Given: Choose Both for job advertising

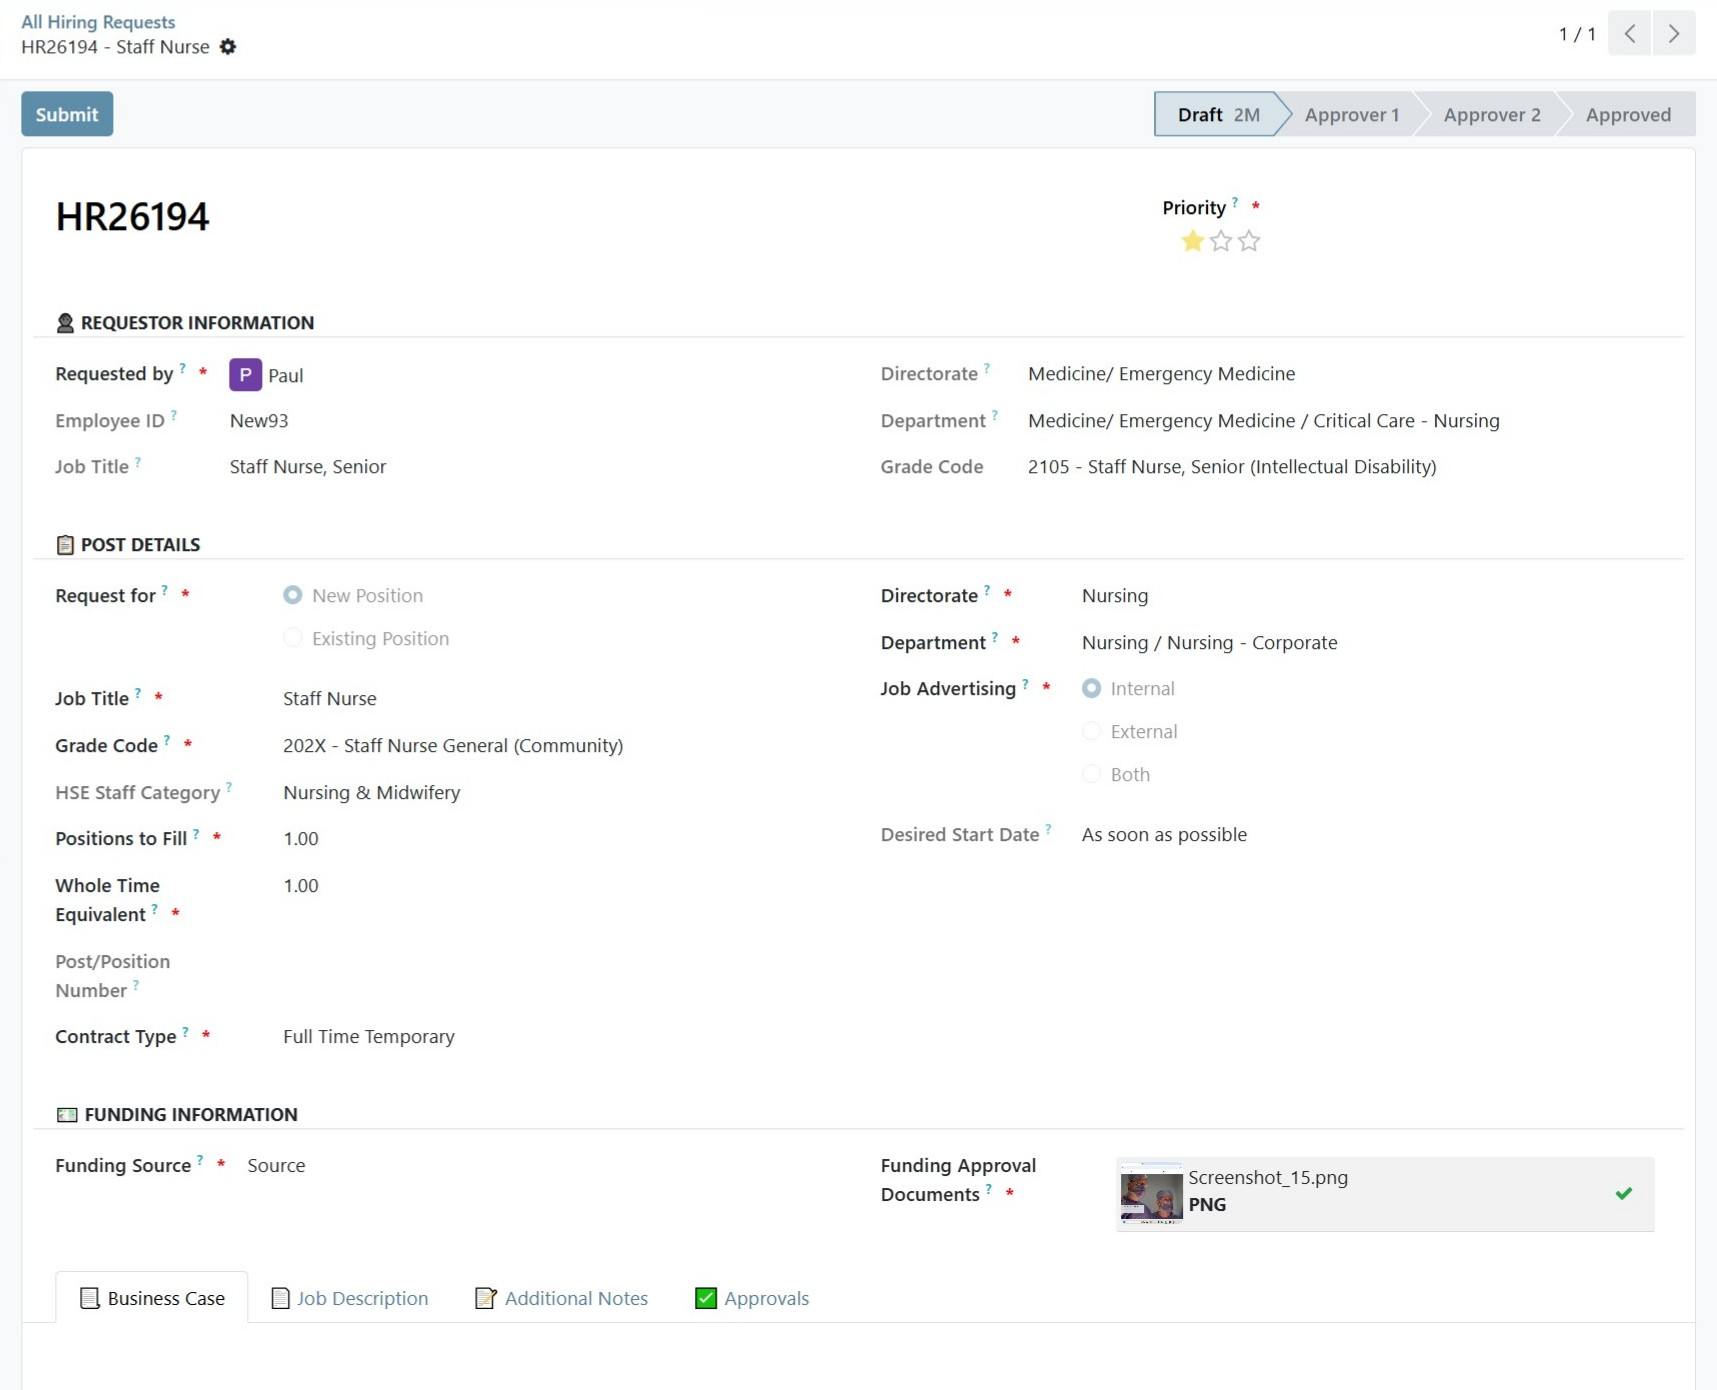Looking at the screenshot, I should click(1091, 775).
